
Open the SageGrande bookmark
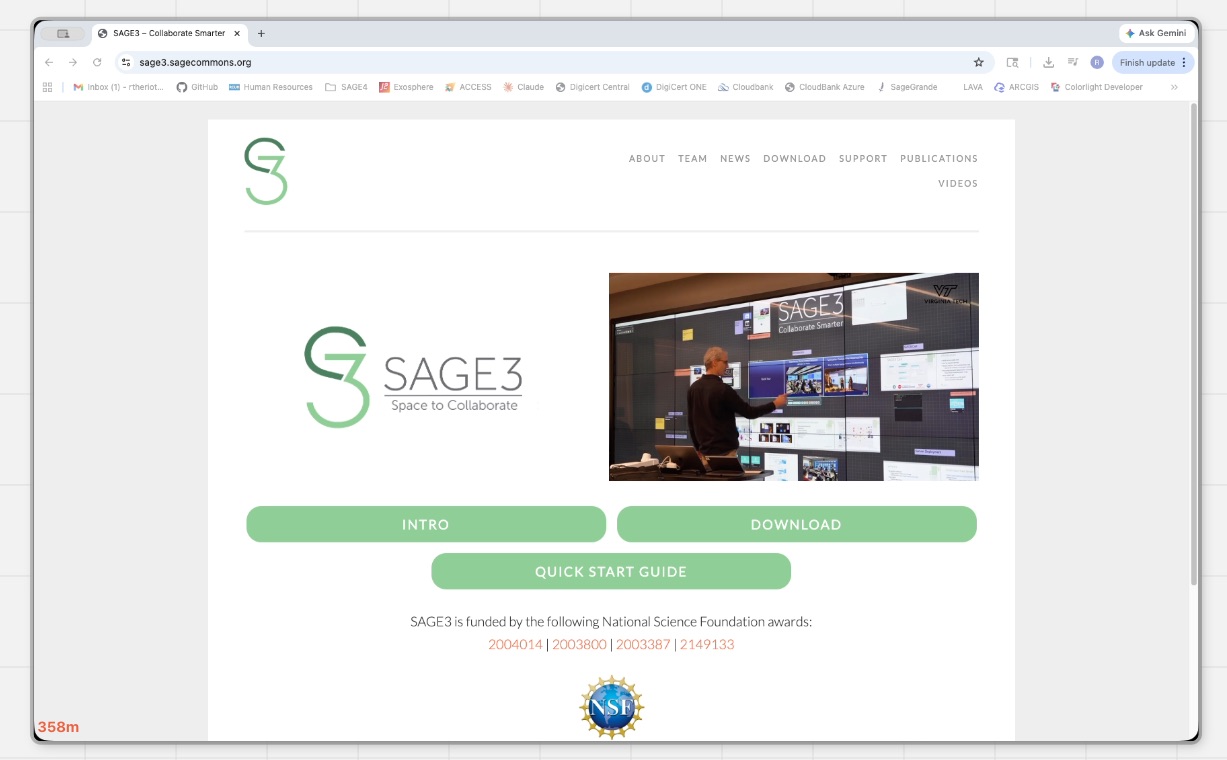coord(907,87)
